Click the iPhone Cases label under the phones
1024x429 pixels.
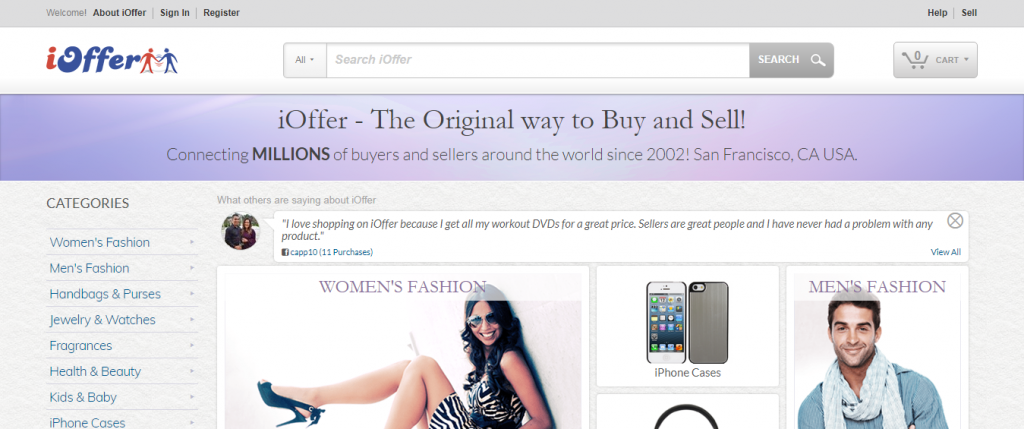tap(687, 373)
